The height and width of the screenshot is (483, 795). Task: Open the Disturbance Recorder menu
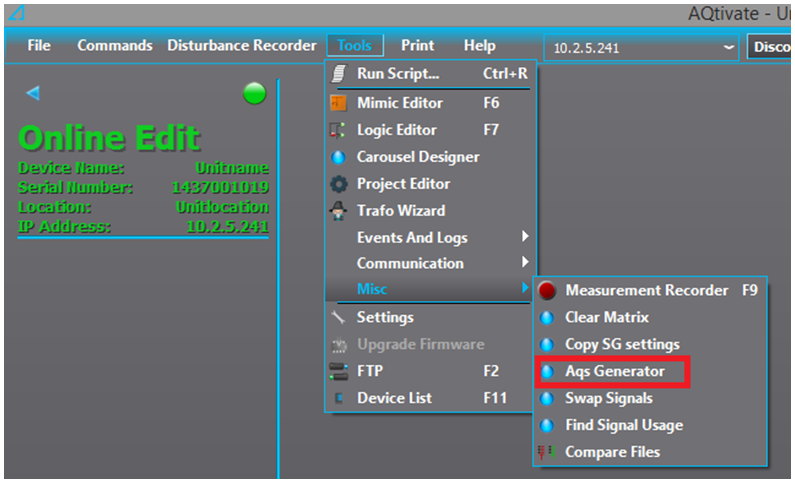point(242,46)
